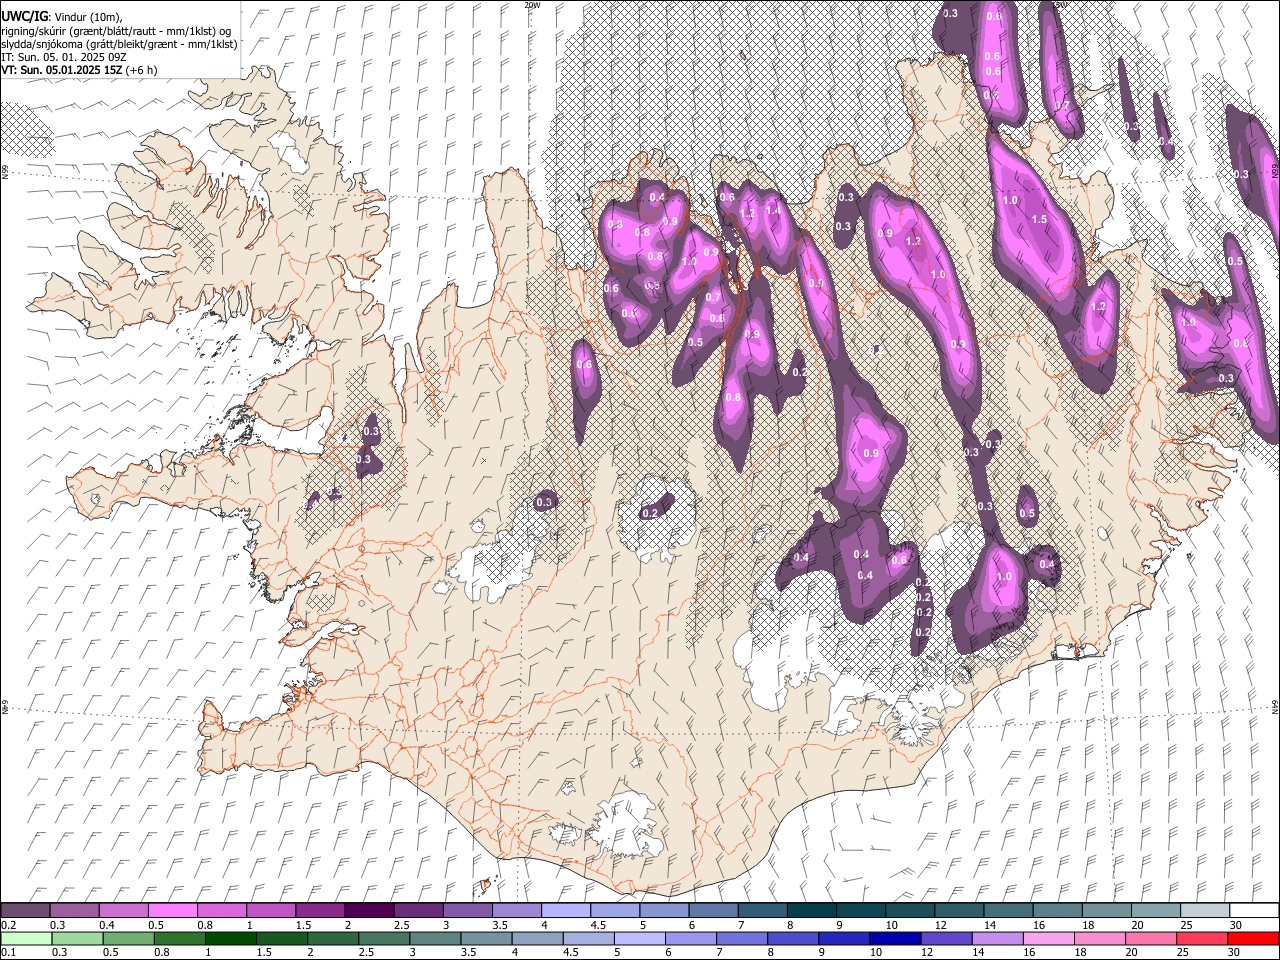Click the bottom-row legend swatch between 16 and 18
Screen dimensions: 1280x960
1049,939
